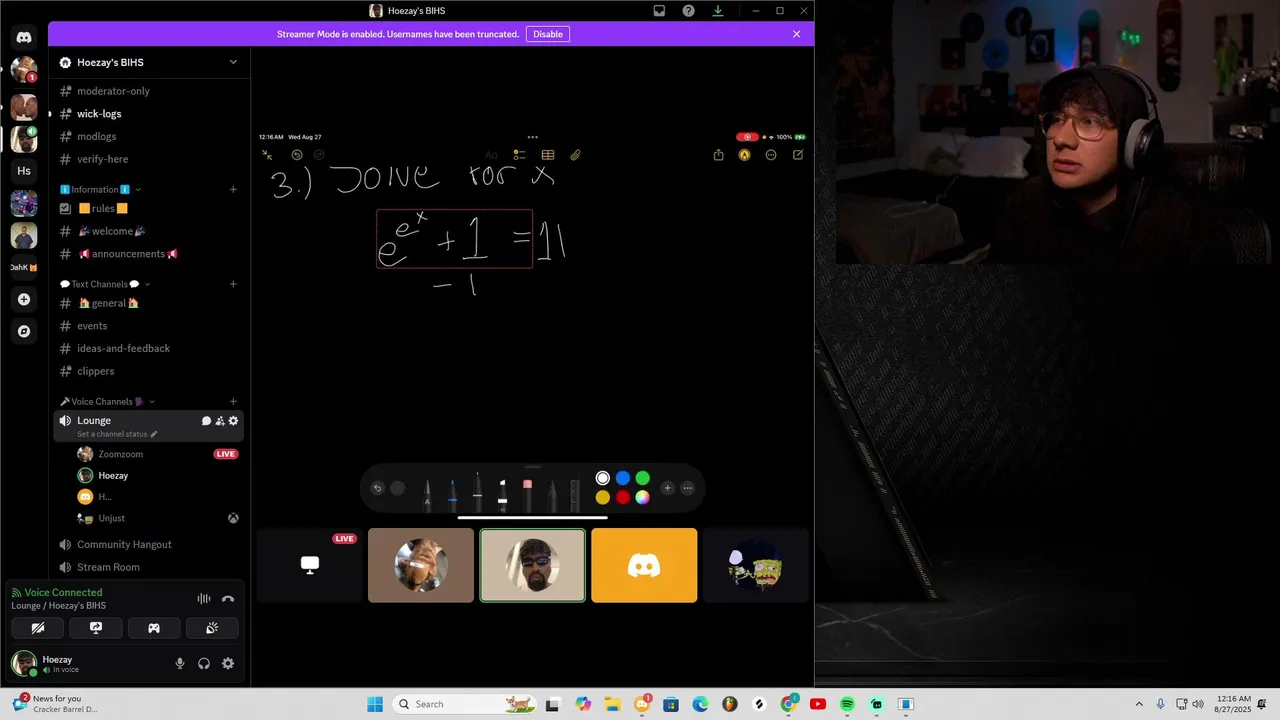Click the checklist icon in Notes toolbar
The image size is (1280, 720).
[x=519, y=155]
